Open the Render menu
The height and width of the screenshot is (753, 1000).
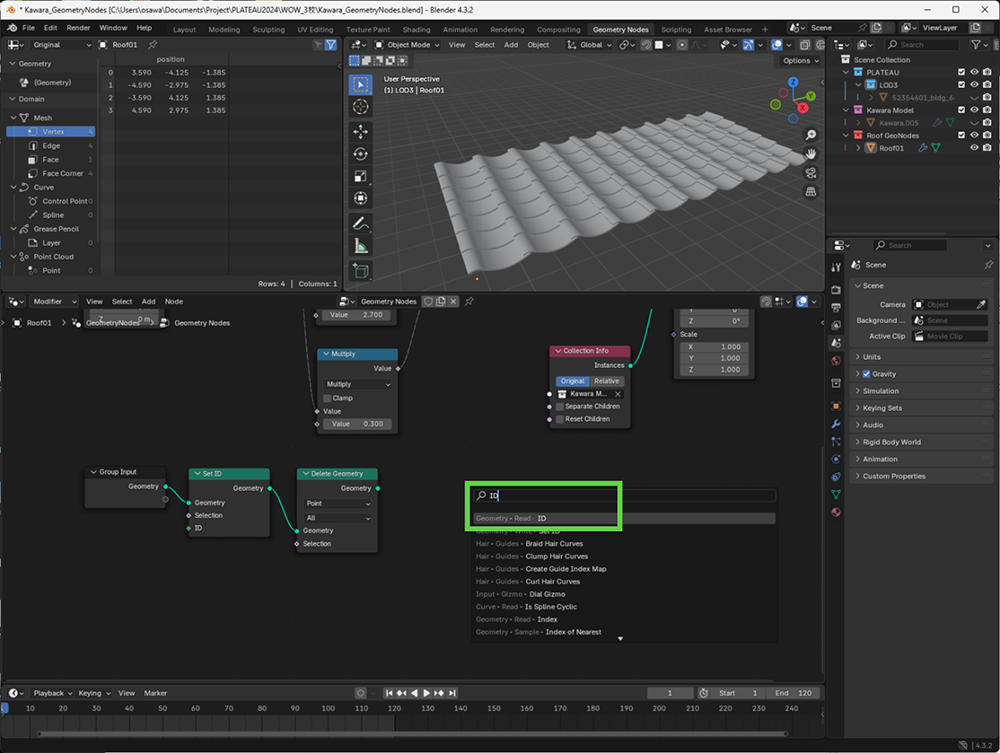click(78, 28)
